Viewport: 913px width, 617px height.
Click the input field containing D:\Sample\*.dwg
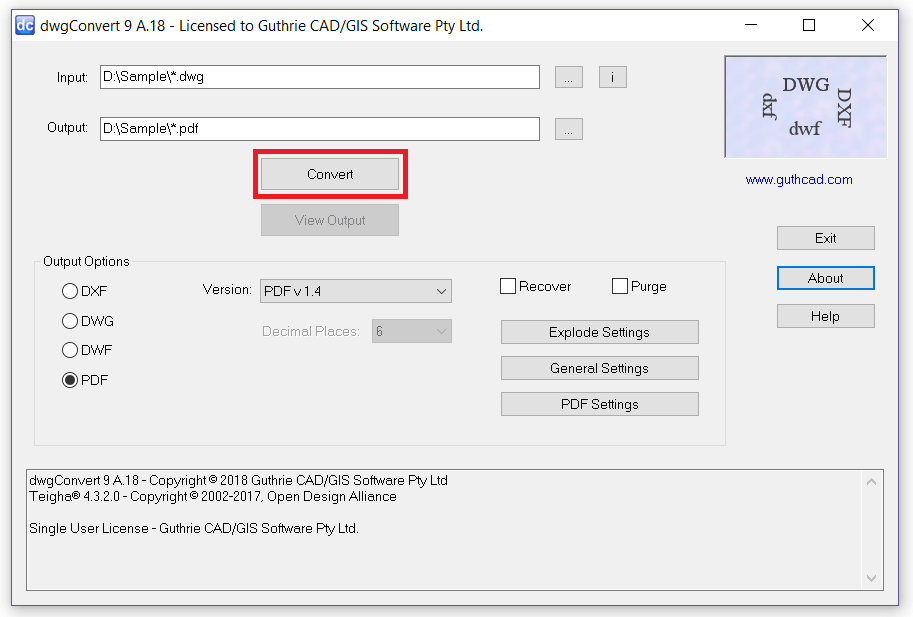pyautogui.click(x=320, y=77)
